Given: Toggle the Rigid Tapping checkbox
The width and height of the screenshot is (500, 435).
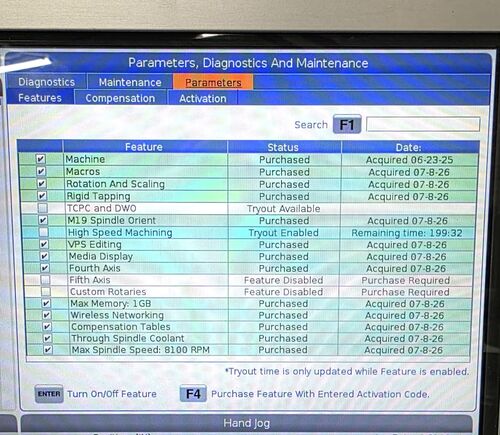Looking at the screenshot, I should 42,196.
